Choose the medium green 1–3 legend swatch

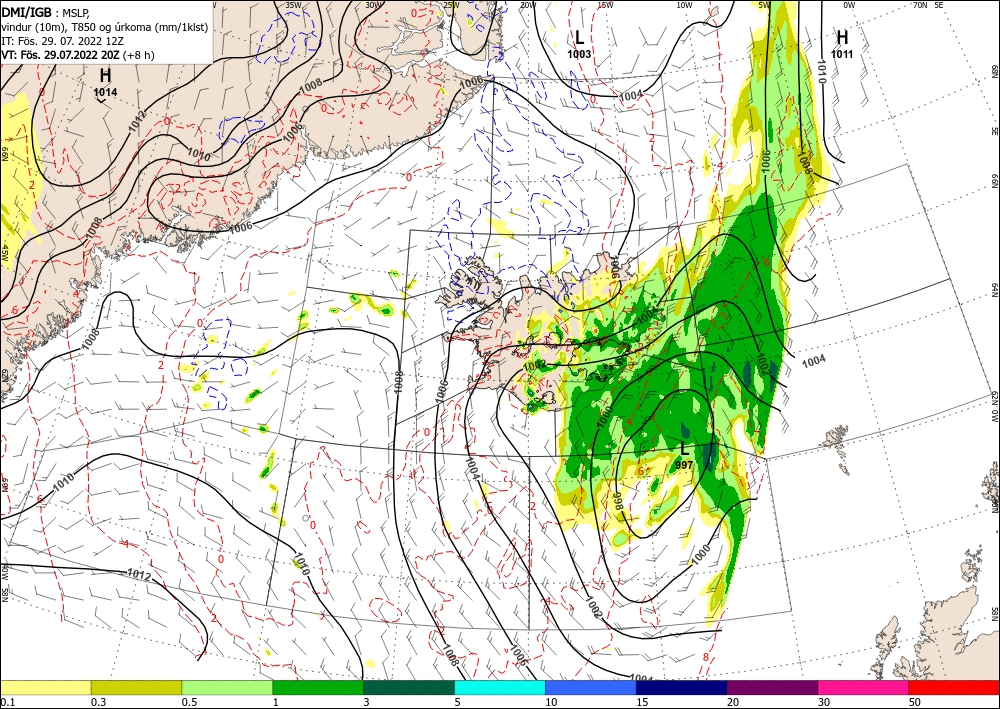318,687
